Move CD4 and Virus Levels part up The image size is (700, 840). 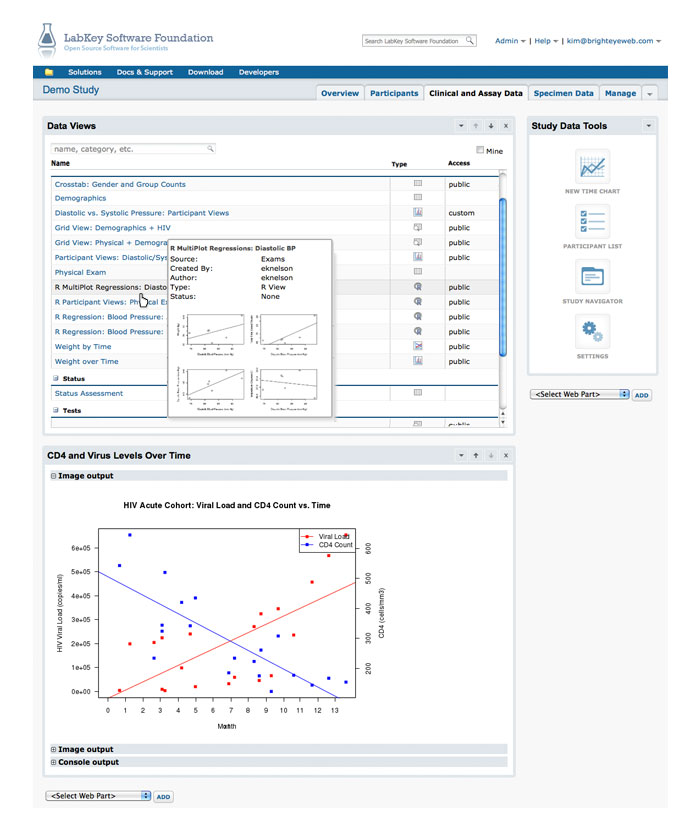(476, 455)
